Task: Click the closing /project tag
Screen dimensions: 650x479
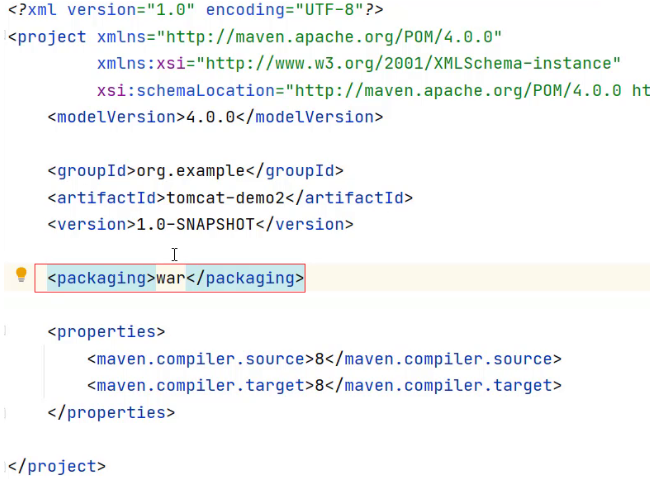Action: pyautogui.click(x=57, y=467)
